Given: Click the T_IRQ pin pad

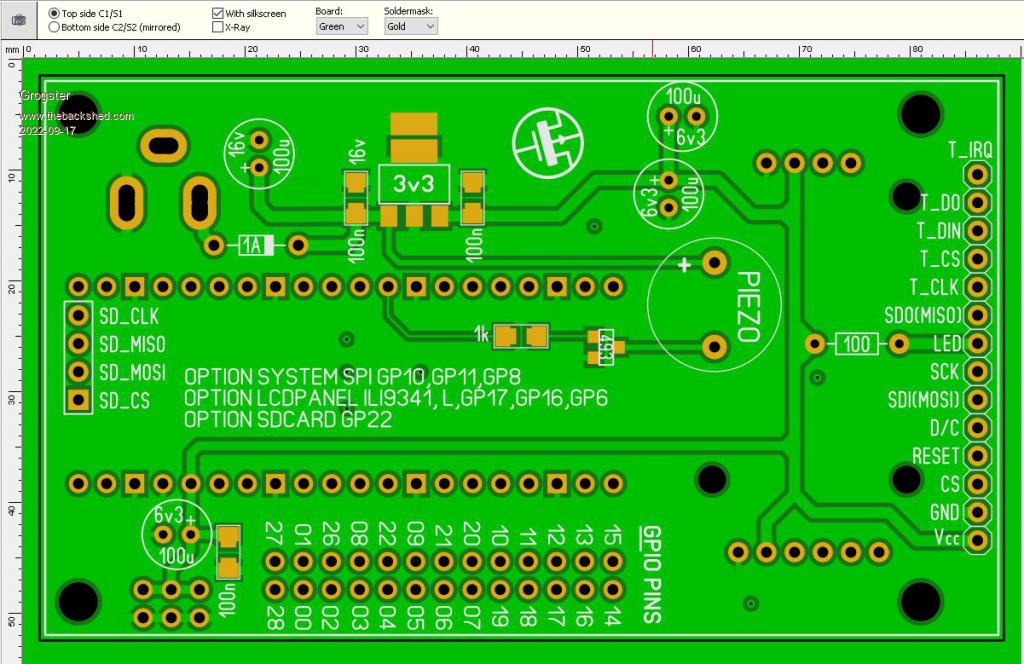Looking at the screenshot, I should tap(977, 174).
